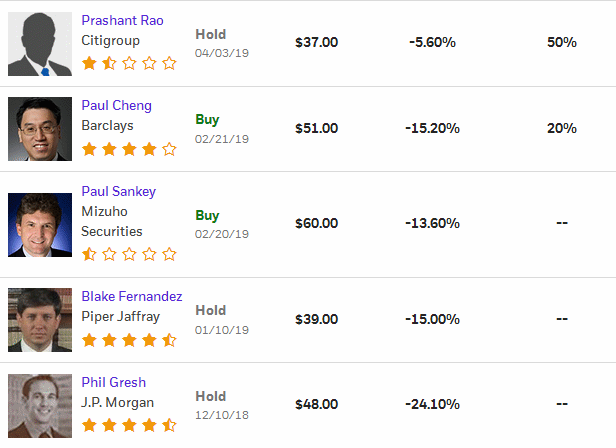Click the $60.00 price target
Image resolution: width=616 pixels, height=448 pixels.
[317, 223]
